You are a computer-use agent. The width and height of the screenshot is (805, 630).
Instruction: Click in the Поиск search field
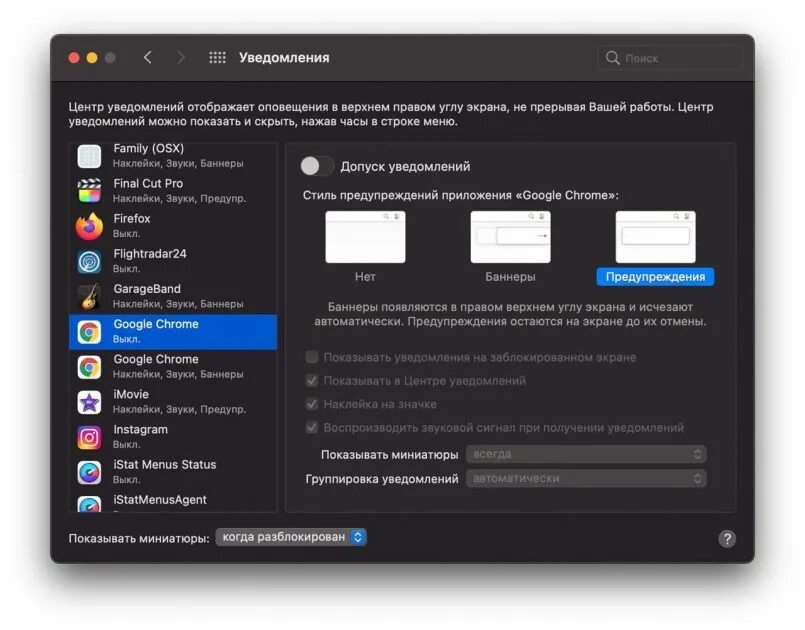pos(670,58)
